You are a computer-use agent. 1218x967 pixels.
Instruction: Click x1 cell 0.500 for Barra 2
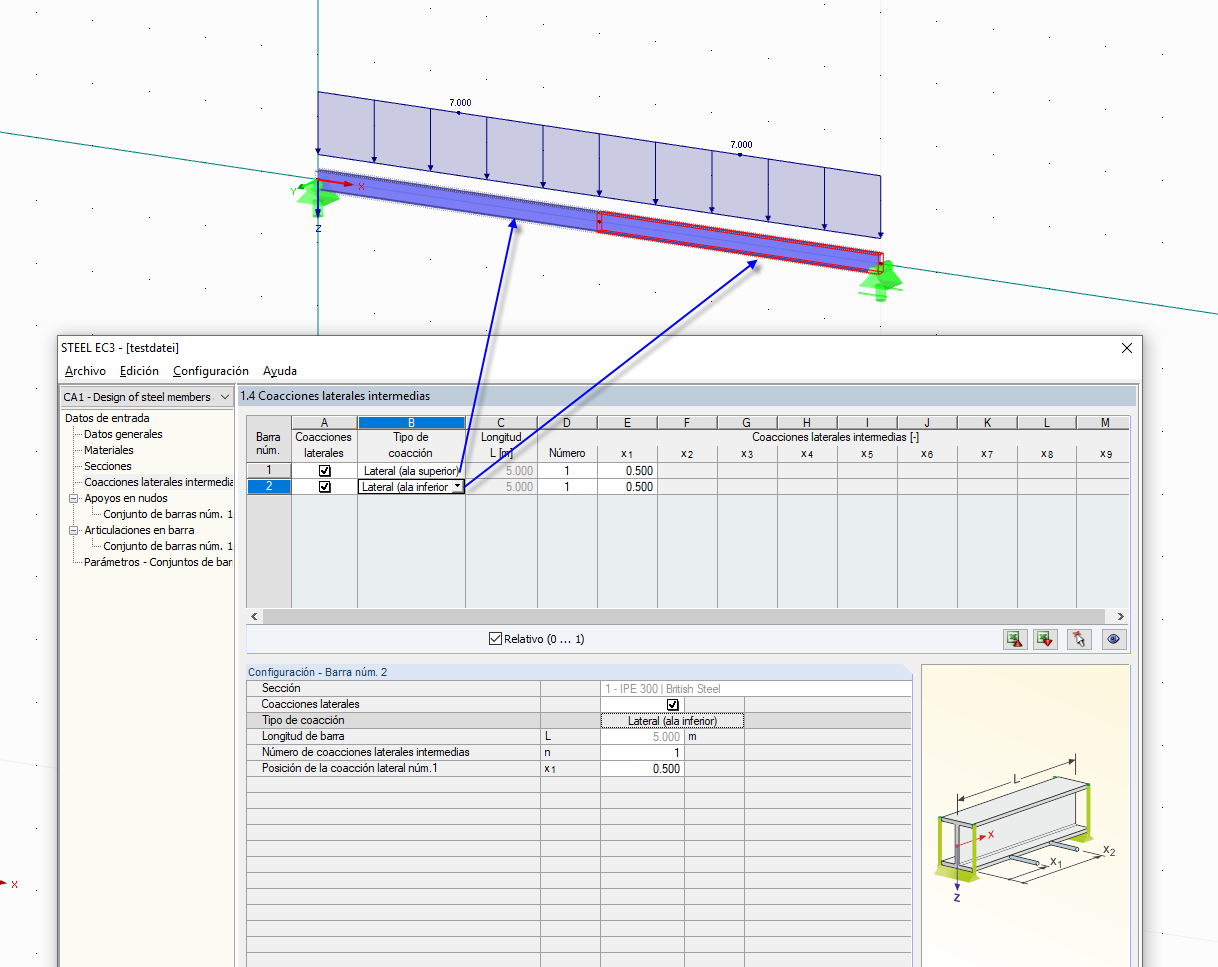[627, 487]
